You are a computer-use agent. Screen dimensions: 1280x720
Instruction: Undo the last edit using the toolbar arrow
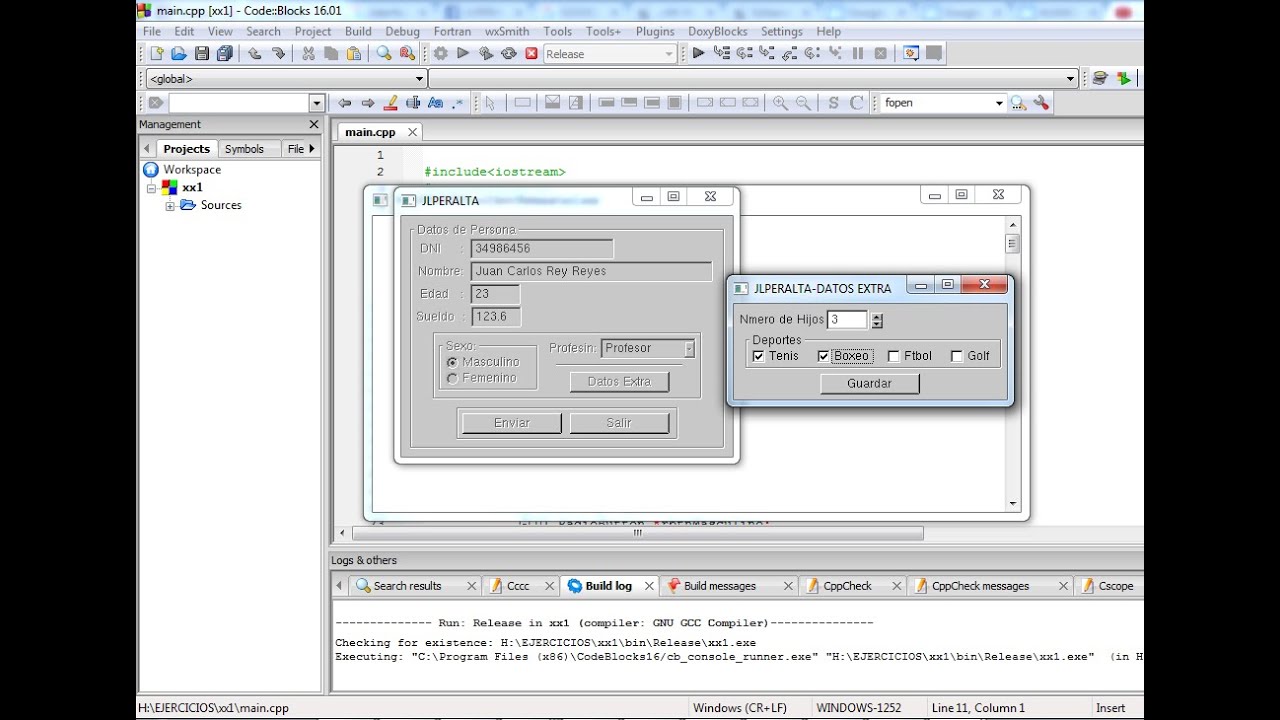click(x=254, y=54)
